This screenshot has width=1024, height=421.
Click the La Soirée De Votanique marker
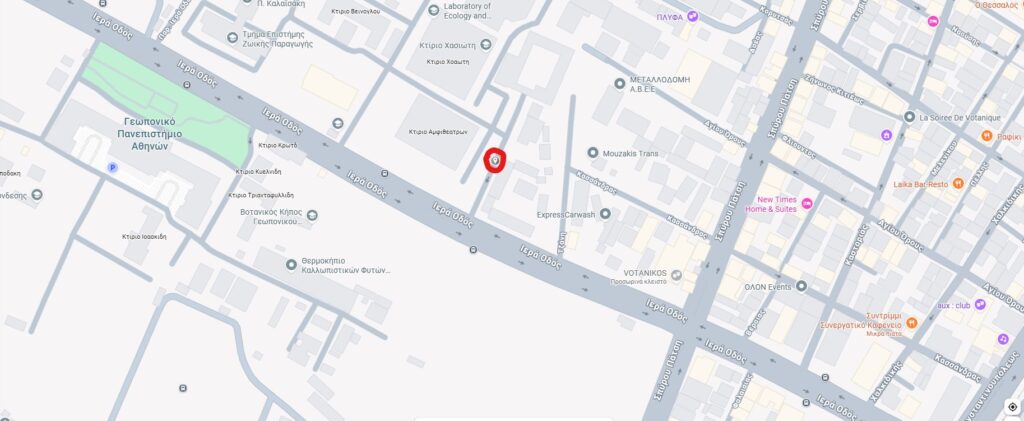[909, 117]
